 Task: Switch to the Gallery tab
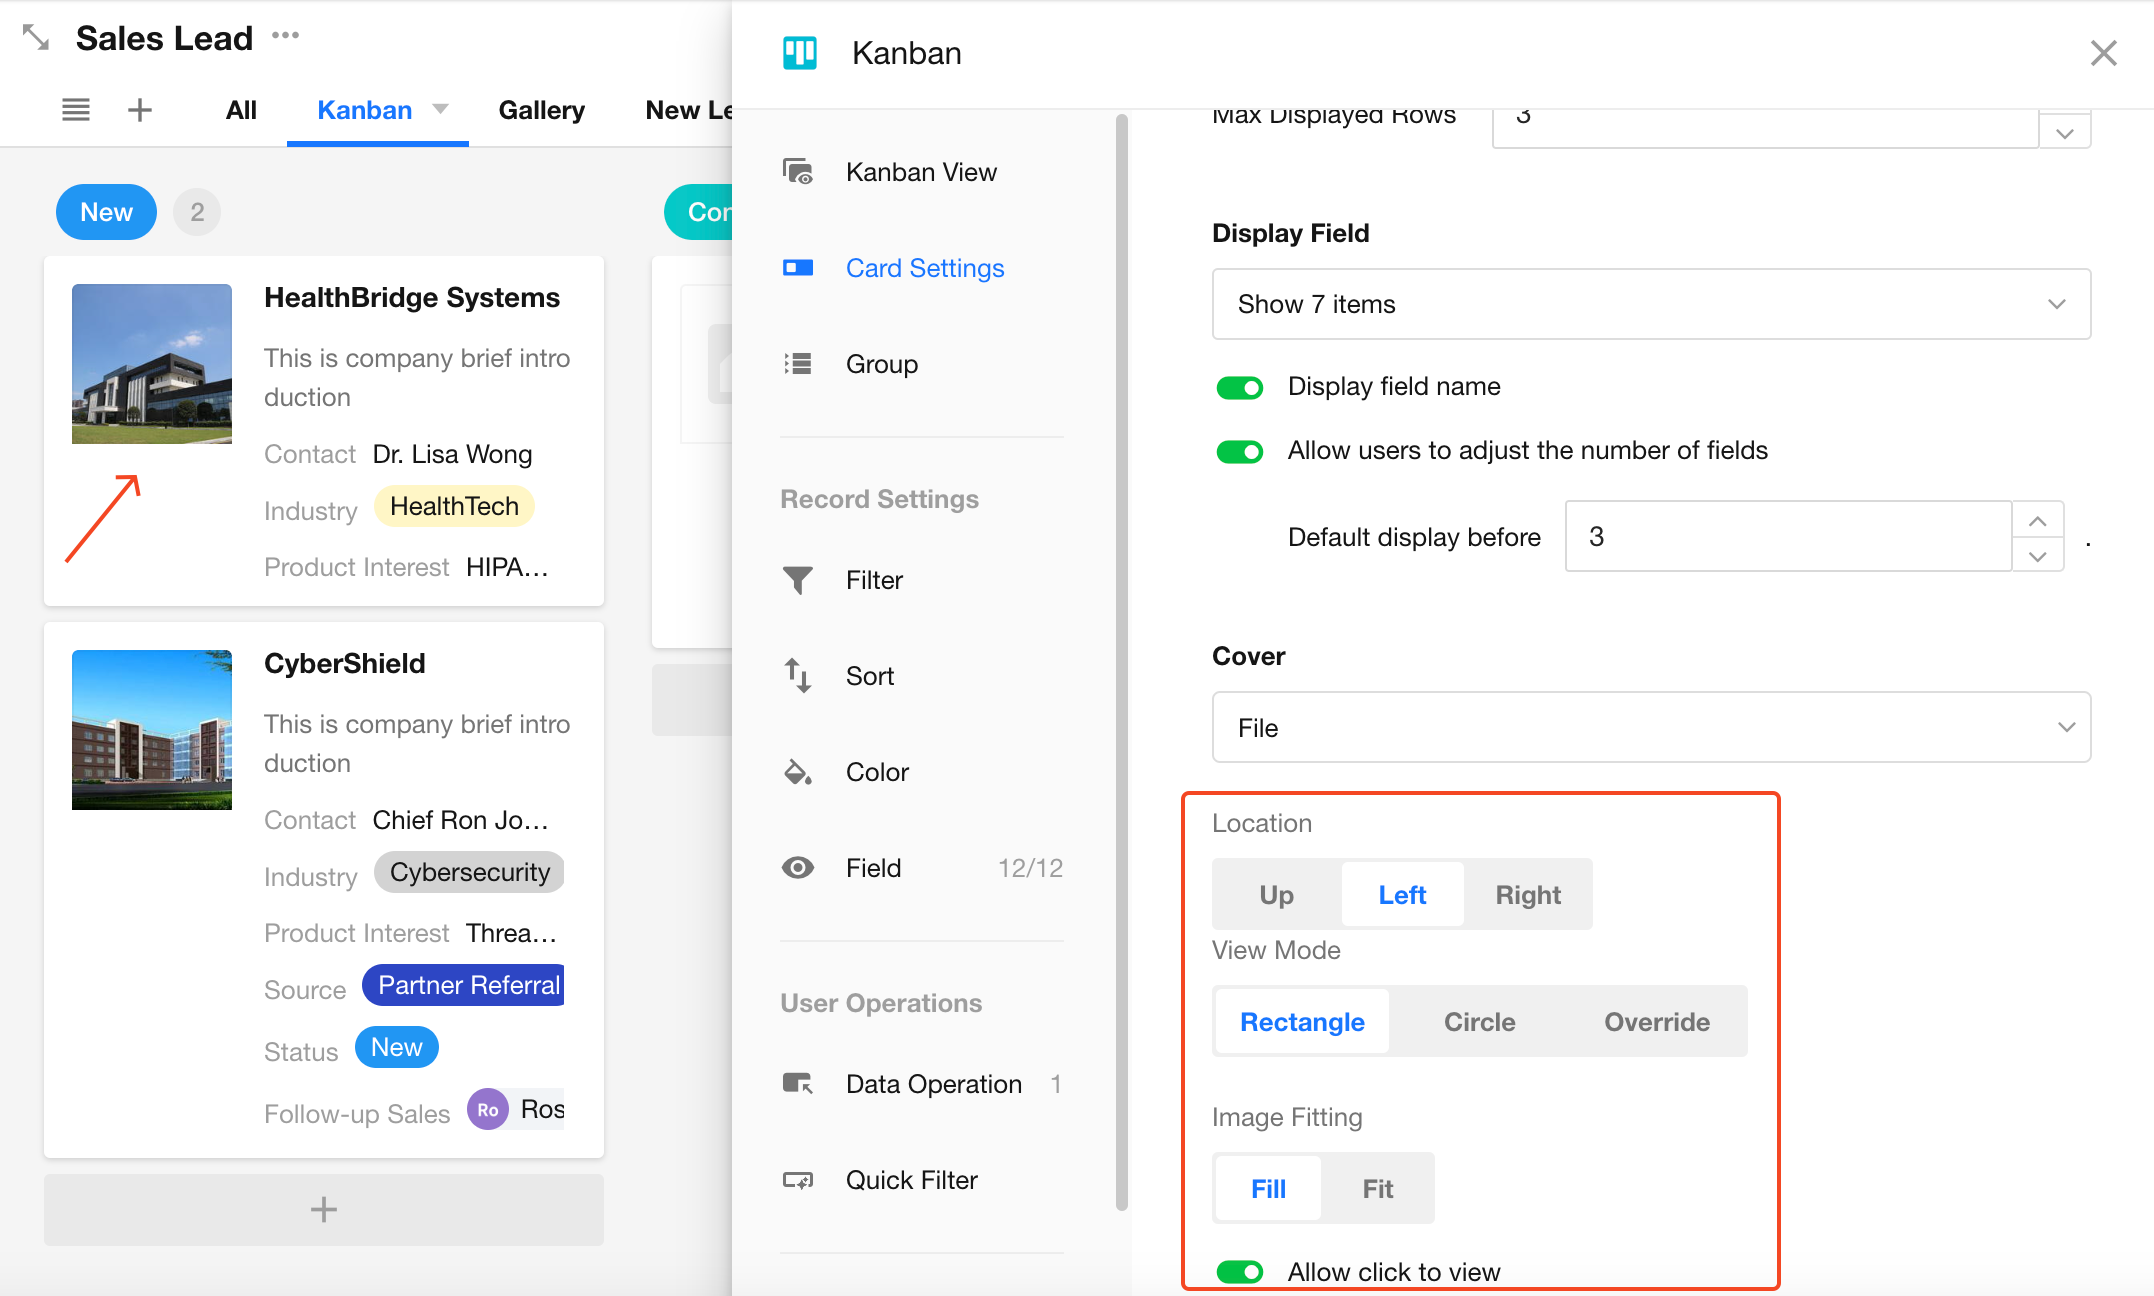pyautogui.click(x=541, y=110)
